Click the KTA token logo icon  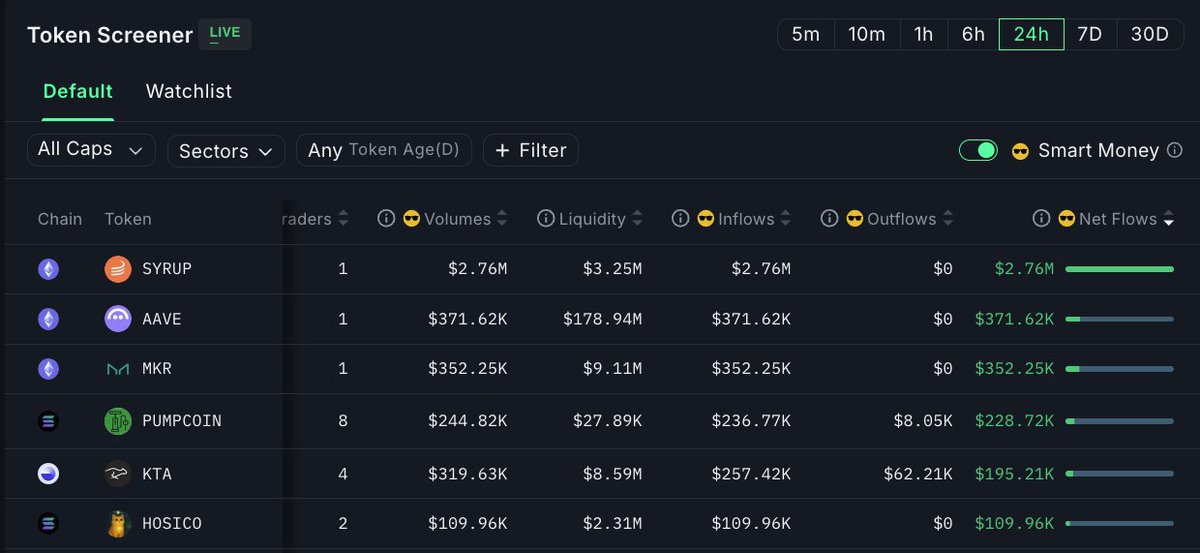(118, 474)
